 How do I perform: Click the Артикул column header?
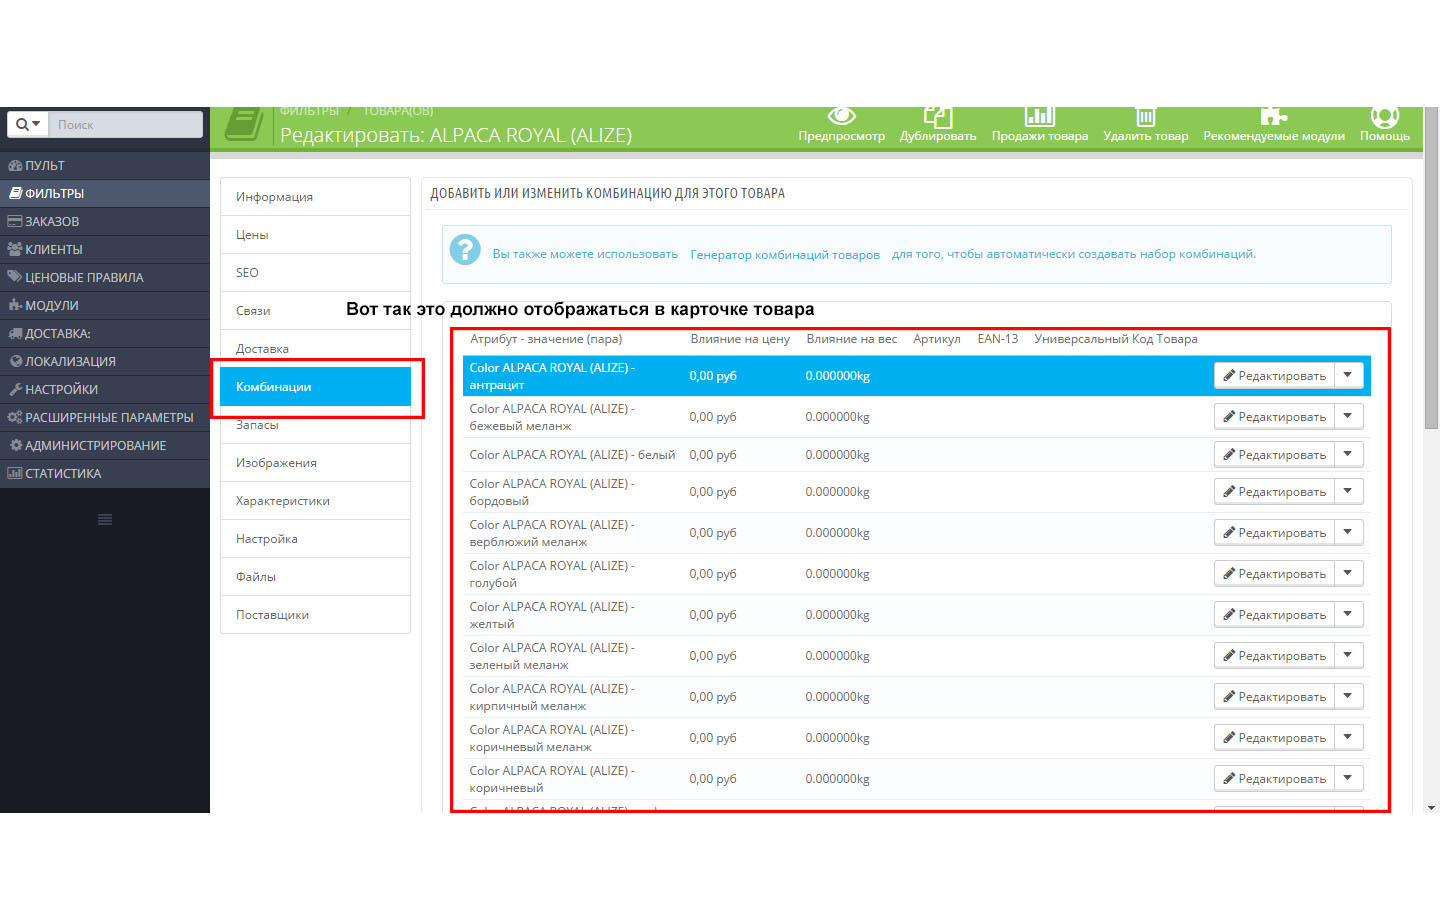[937, 339]
